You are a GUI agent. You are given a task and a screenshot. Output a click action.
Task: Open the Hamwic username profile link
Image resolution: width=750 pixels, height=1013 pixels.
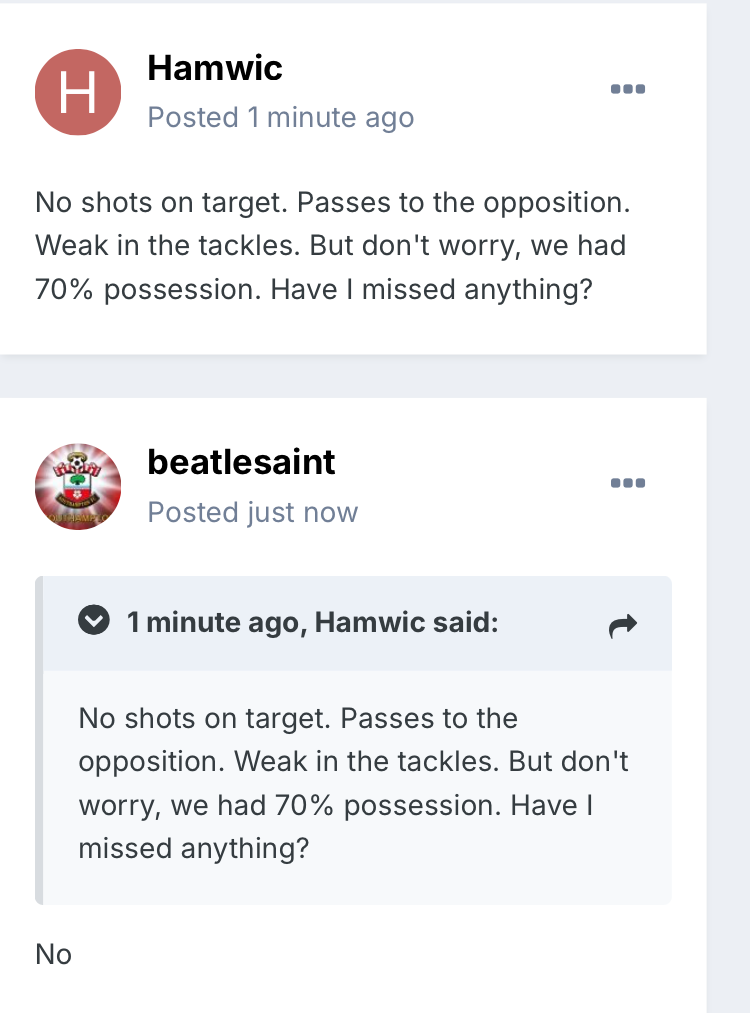215,68
